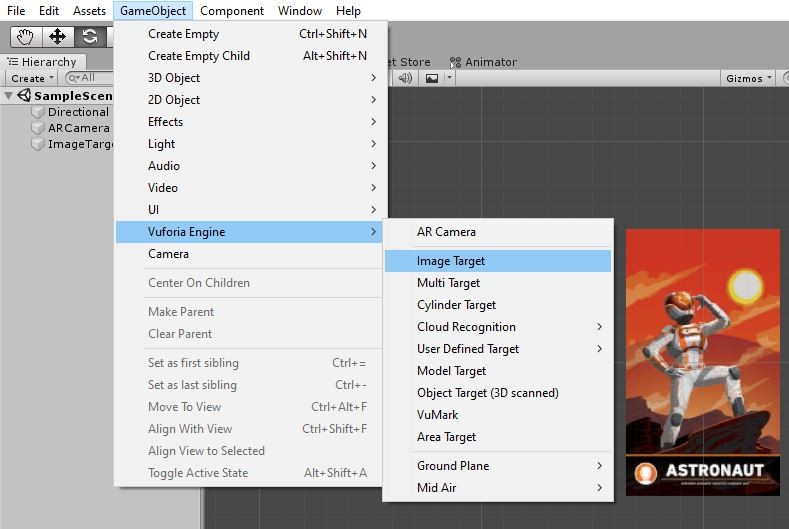Click the Astronaut image target in scene
Image resolution: width=789 pixels, height=529 pixels.
tap(702, 362)
